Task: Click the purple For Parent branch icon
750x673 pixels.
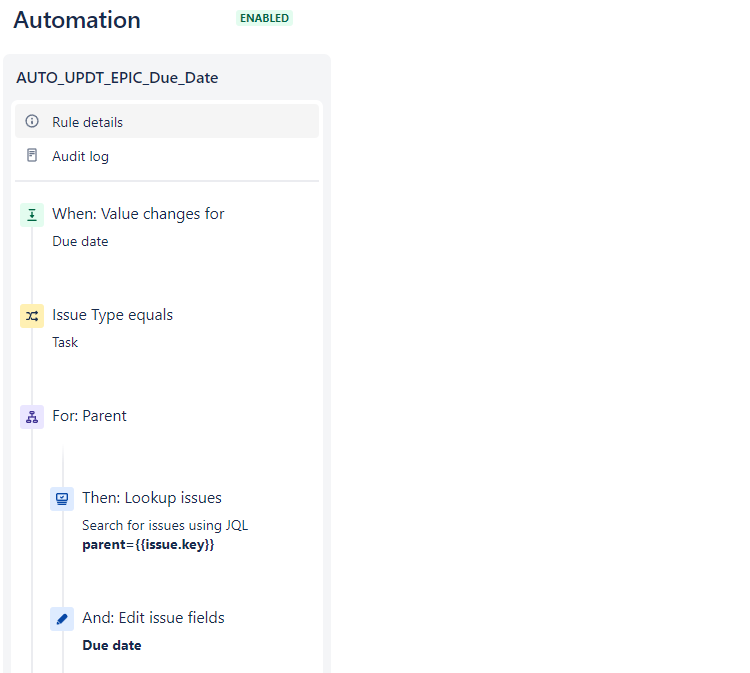Action: pyautogui.click(x=32, y=417)
